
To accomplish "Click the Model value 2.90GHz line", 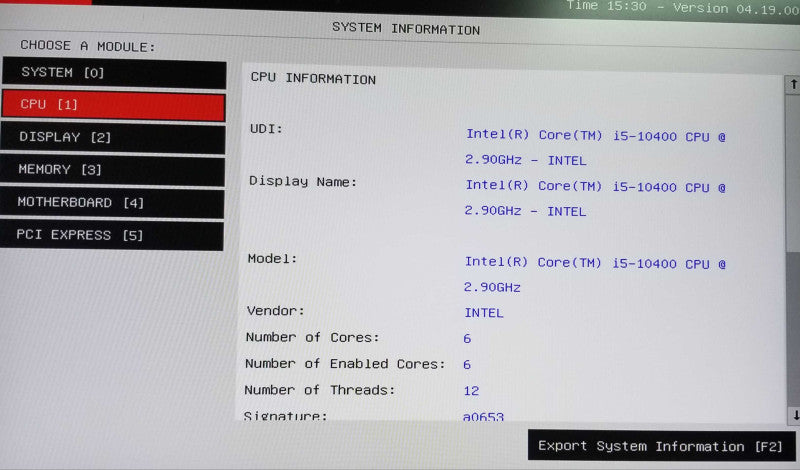I will (x=492, y=287).
